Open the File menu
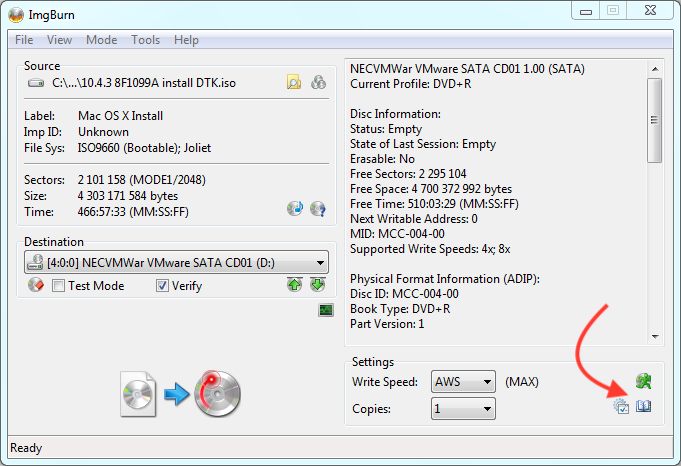This screenshot has width=681, height=466. click(24, 40)
